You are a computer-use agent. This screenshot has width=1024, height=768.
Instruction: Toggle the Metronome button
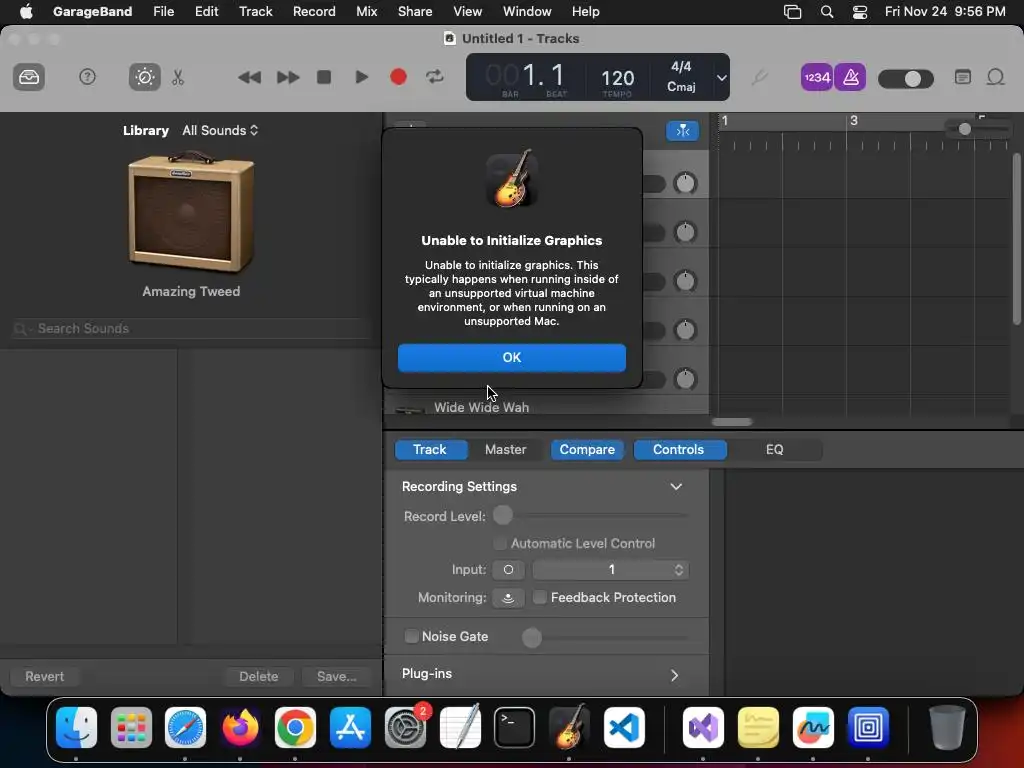[x=850, y=78]
